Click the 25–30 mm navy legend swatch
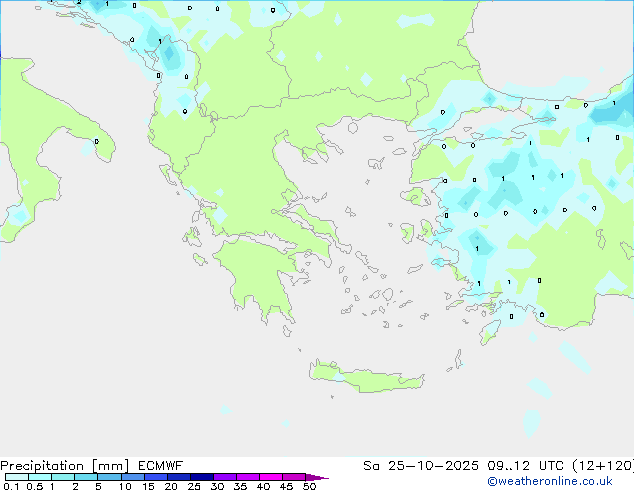 click(201, 477)
